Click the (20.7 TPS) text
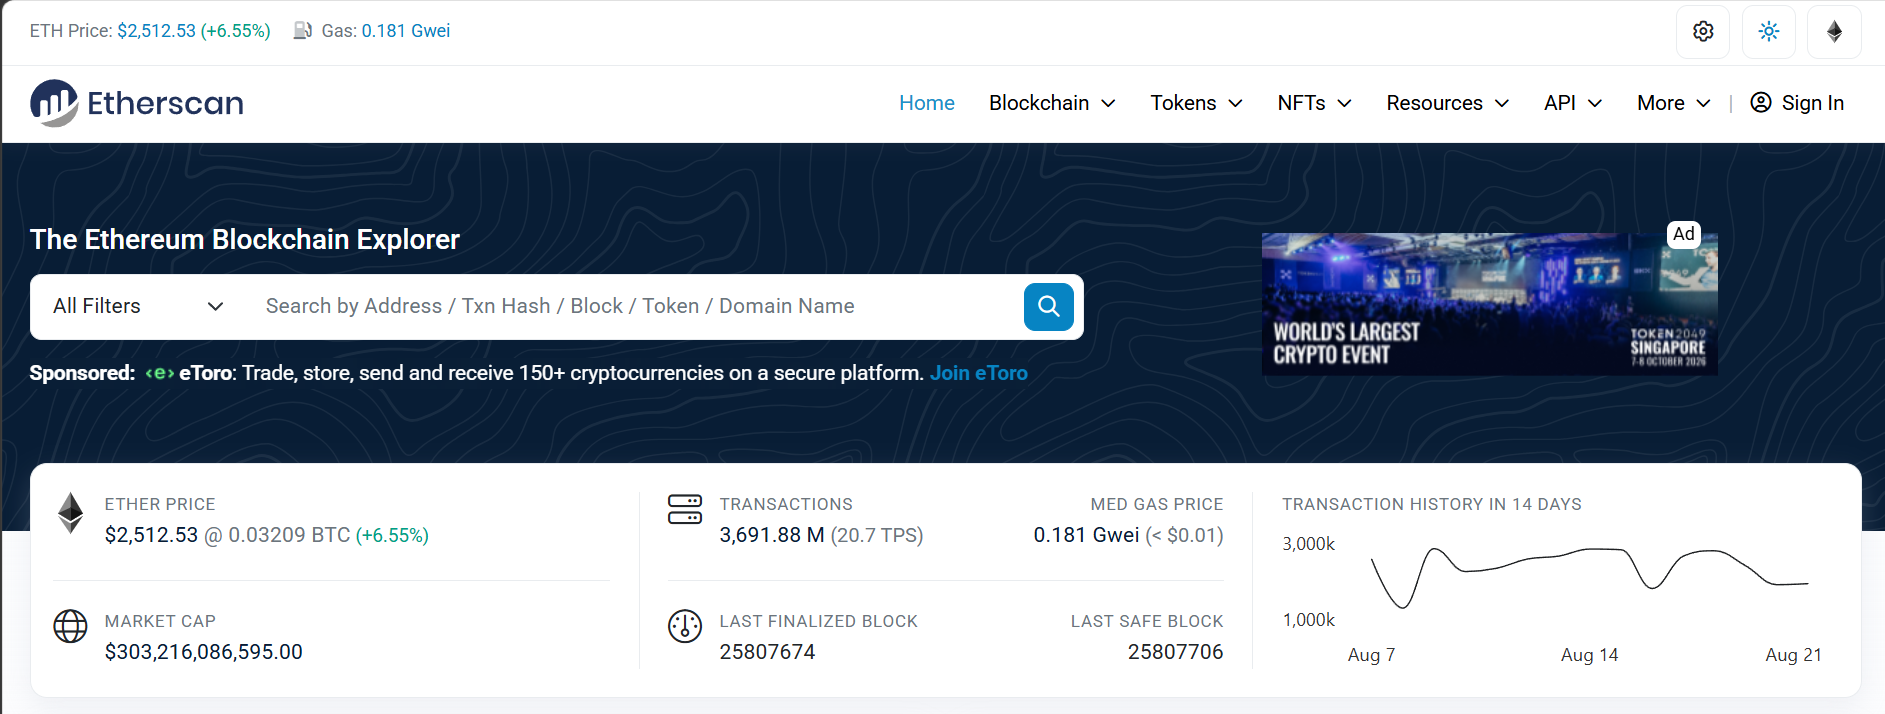1885x714 pixels. point(877,535)
